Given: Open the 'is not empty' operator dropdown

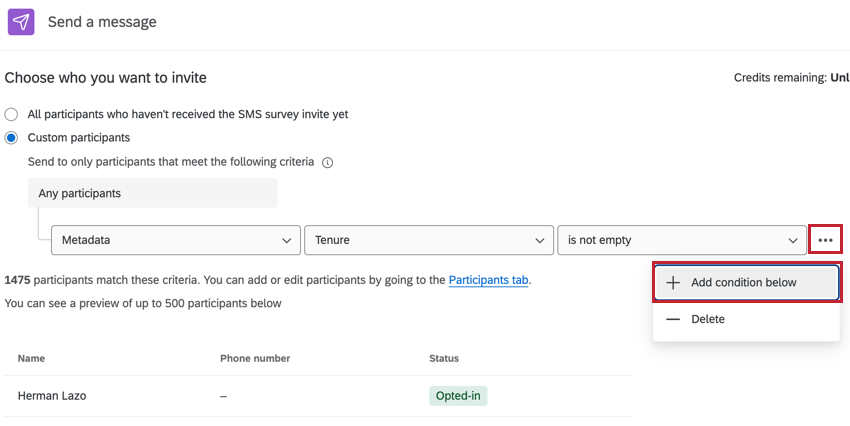Looking at the screenshot, I should 681,240.
